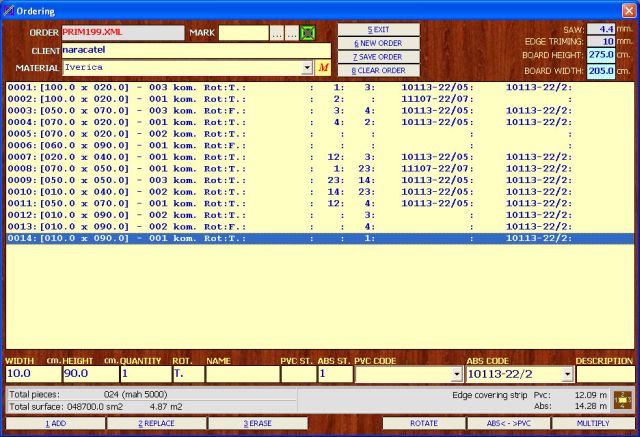Open the ABS CODE dropdown arrow
Screen dimensions: 640x437
[567, 374]
